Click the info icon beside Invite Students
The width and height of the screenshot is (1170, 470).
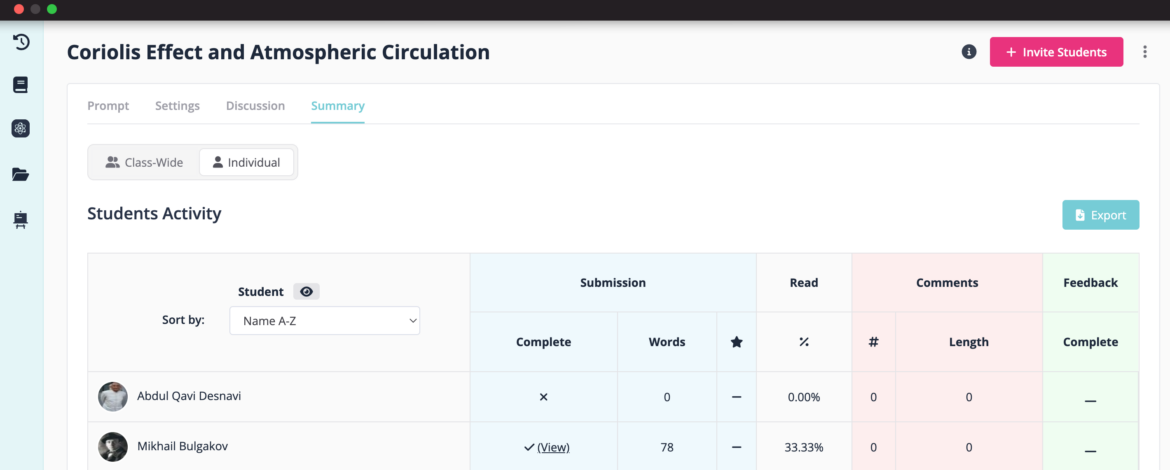click(969, 52)
